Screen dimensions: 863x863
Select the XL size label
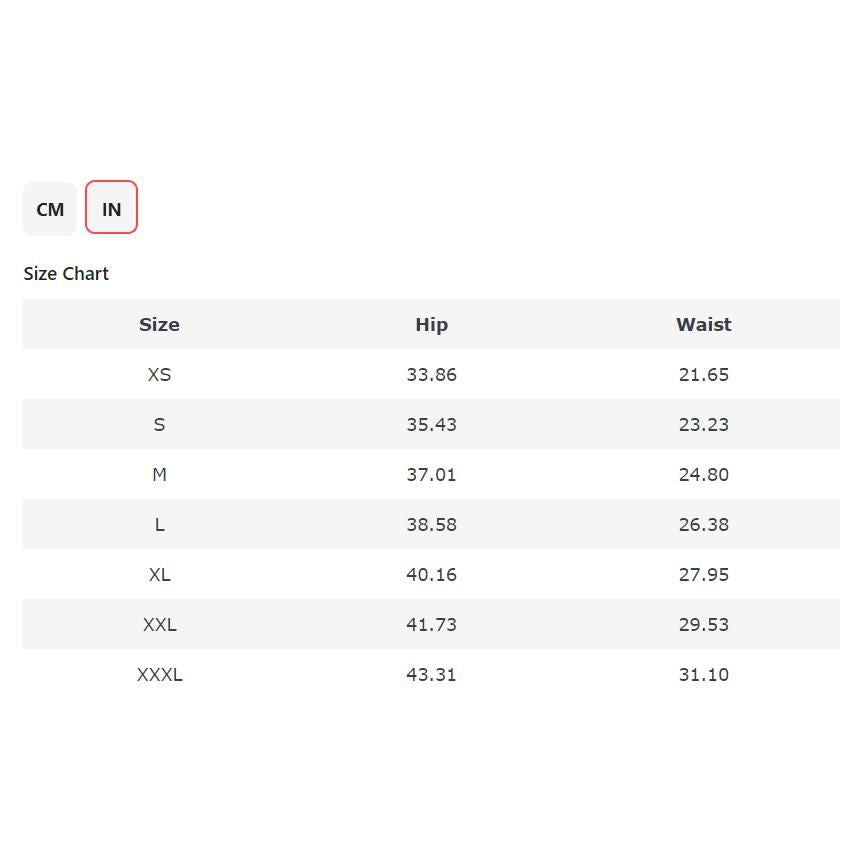tap(159, 575)
